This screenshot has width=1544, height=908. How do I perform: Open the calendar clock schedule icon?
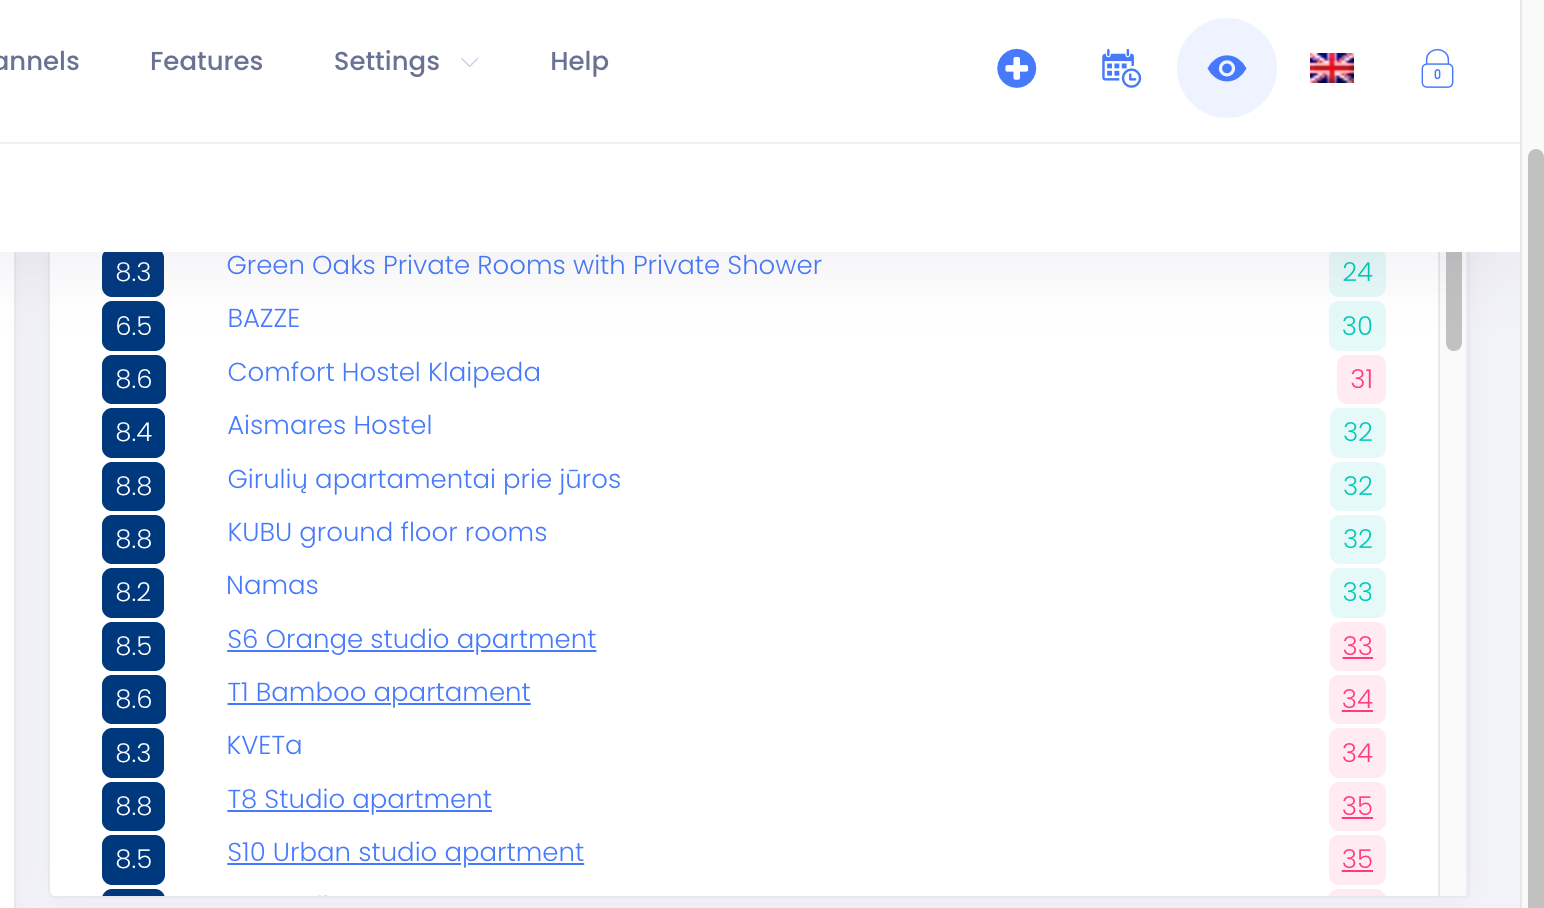(x=1120, y=68)
